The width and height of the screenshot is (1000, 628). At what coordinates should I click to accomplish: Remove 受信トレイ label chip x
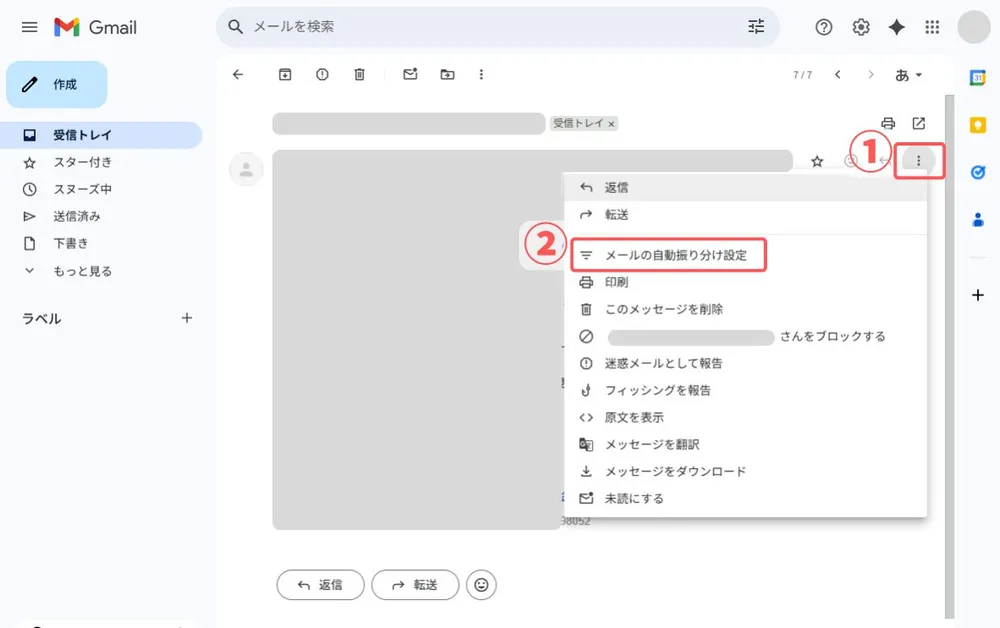coord(611,124)
